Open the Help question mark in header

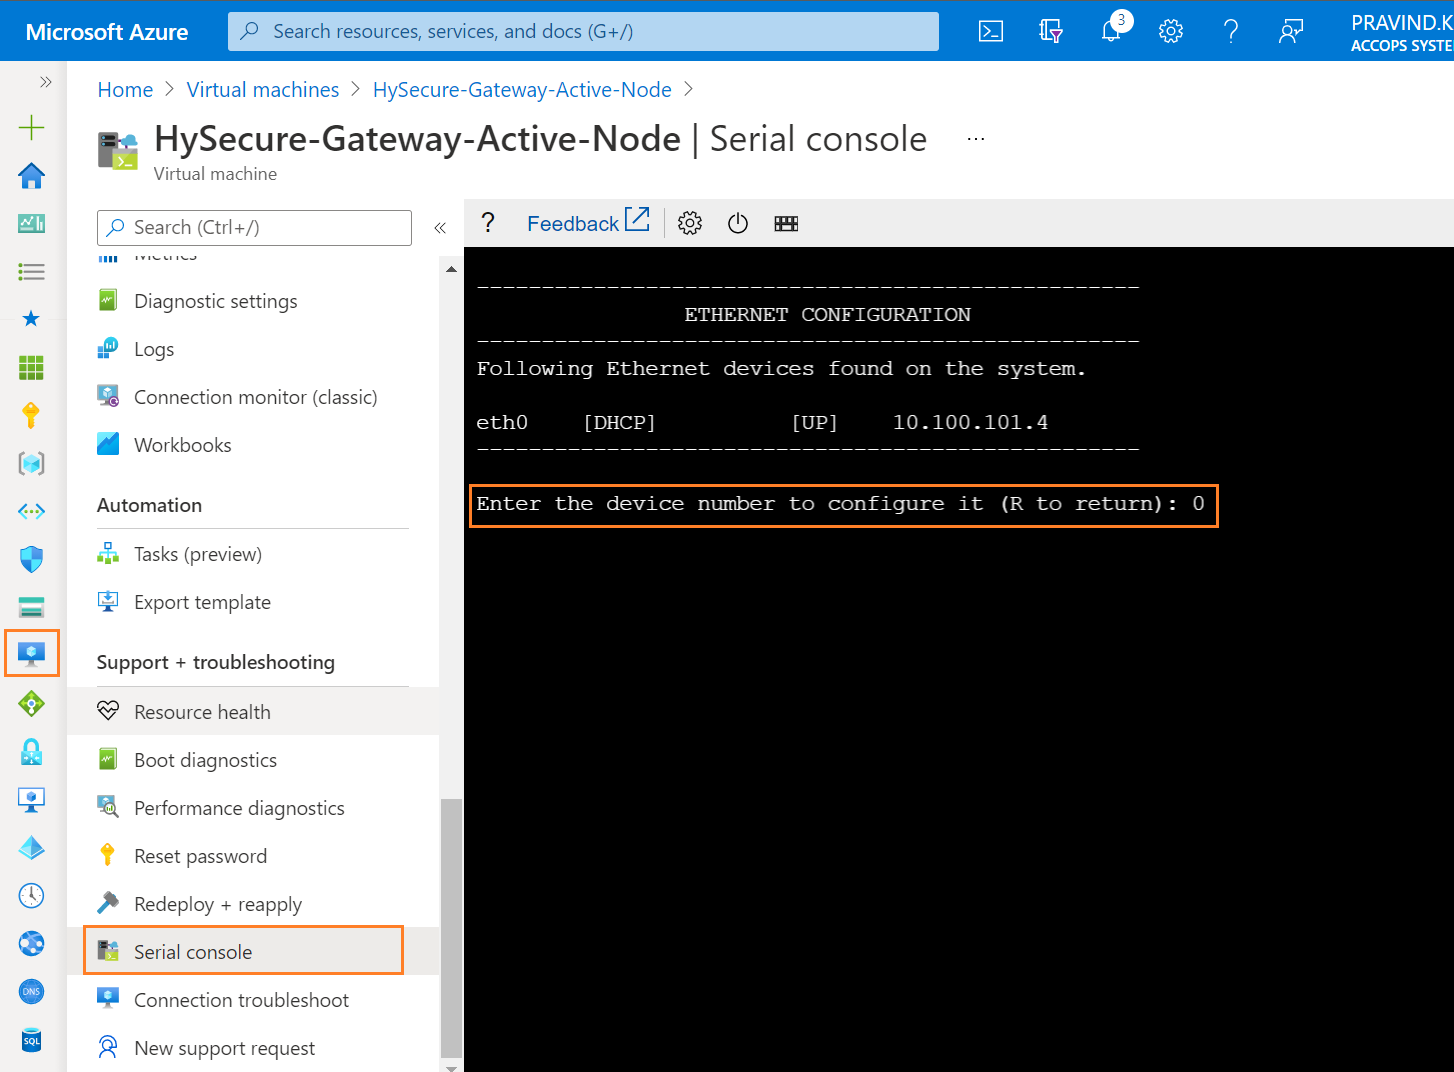(x=1231, y=31)
